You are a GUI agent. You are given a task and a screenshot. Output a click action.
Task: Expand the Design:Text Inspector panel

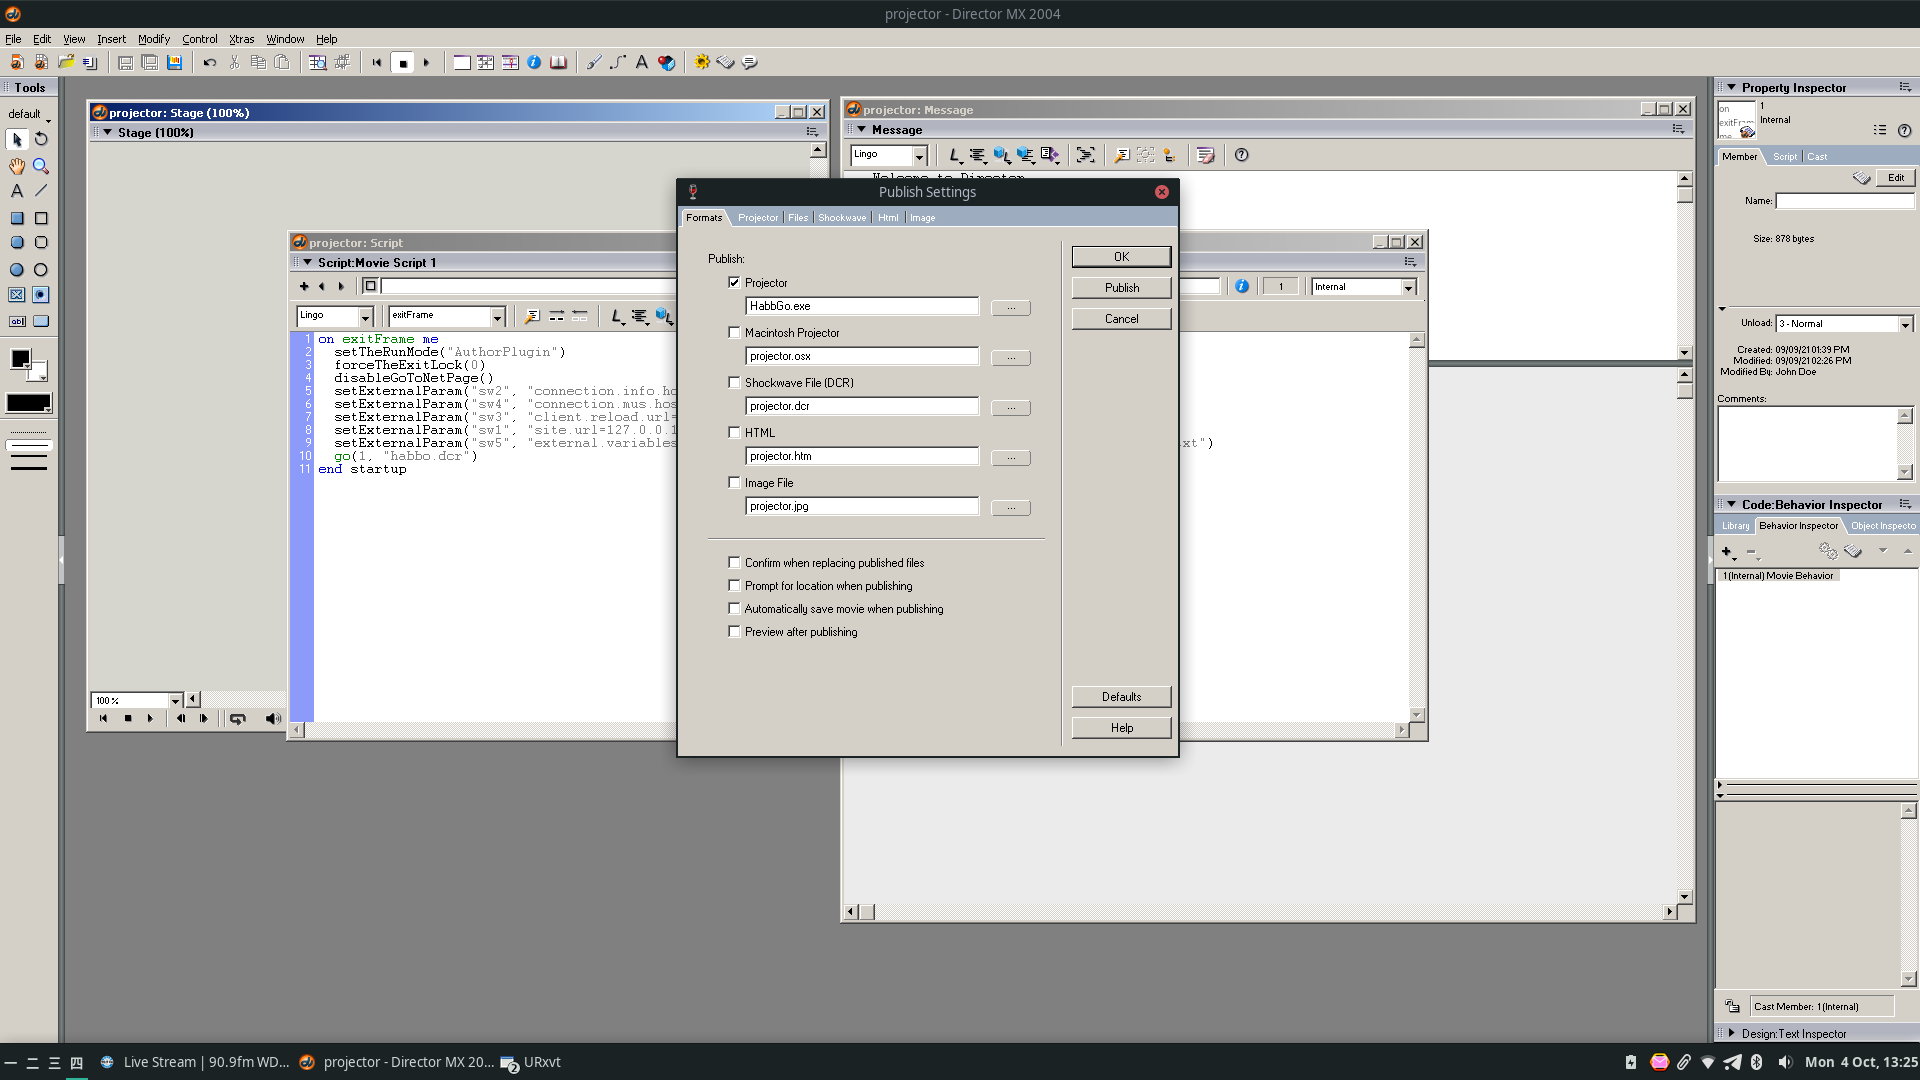coord(1731,1033)
